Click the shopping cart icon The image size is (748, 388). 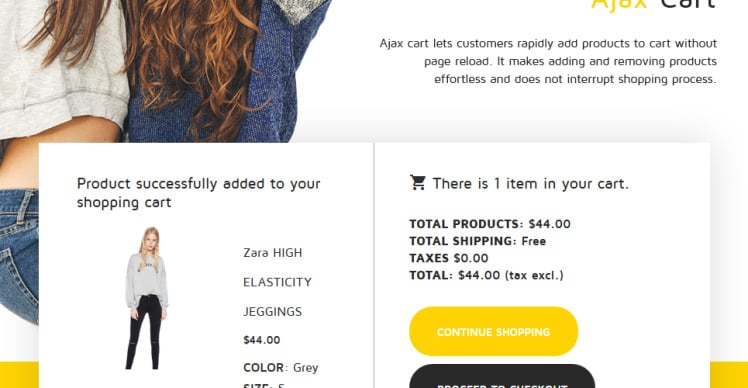(x=417, y=183)
